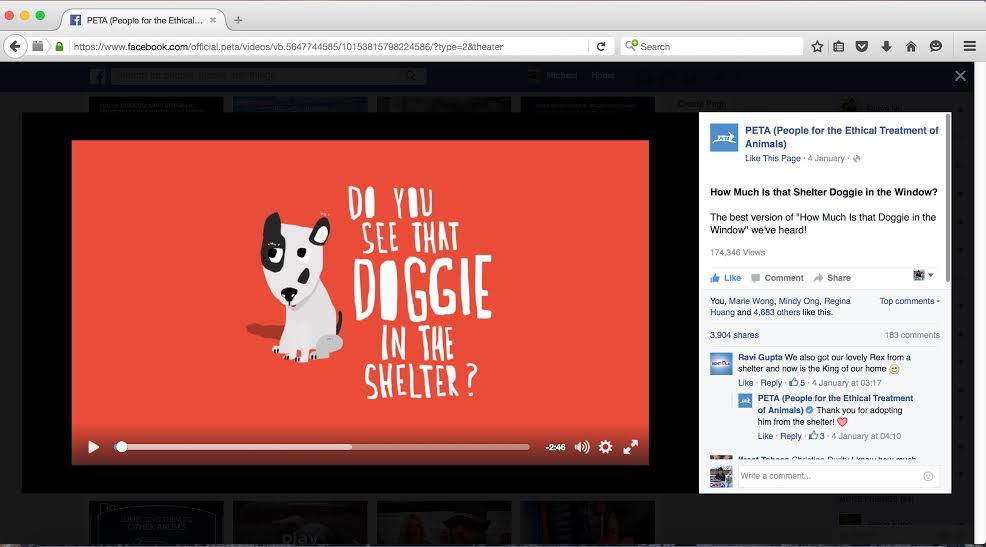986x547 pixels.
Task: Click the 174,346 Views count
Action: [738, 253]
